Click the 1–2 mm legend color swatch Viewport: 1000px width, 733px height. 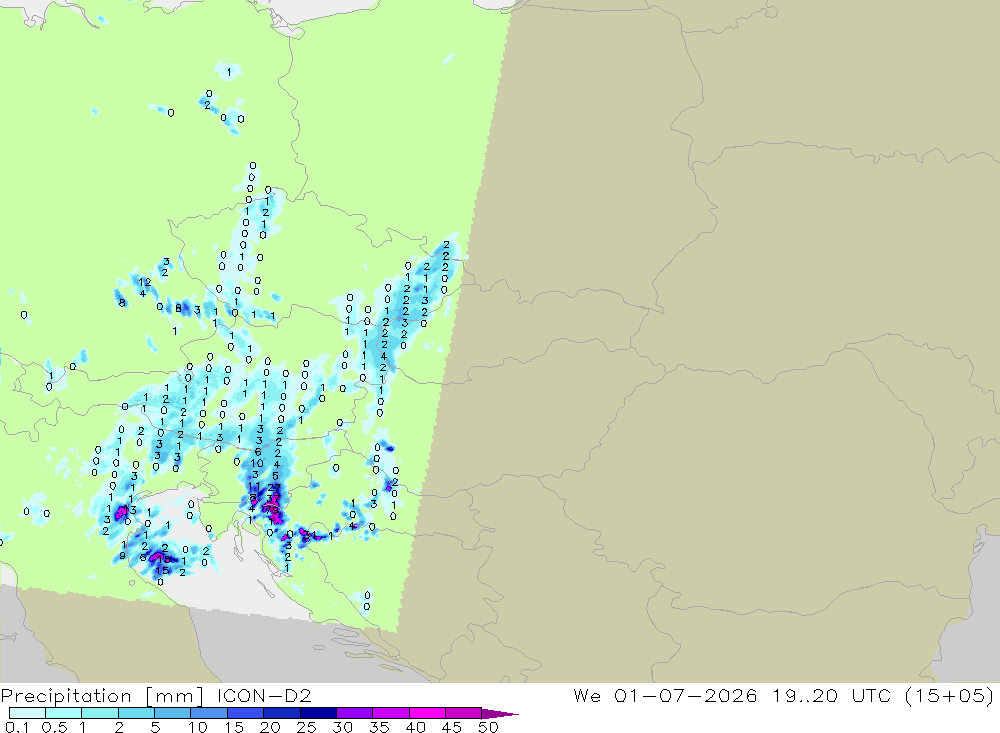(99, 713)
